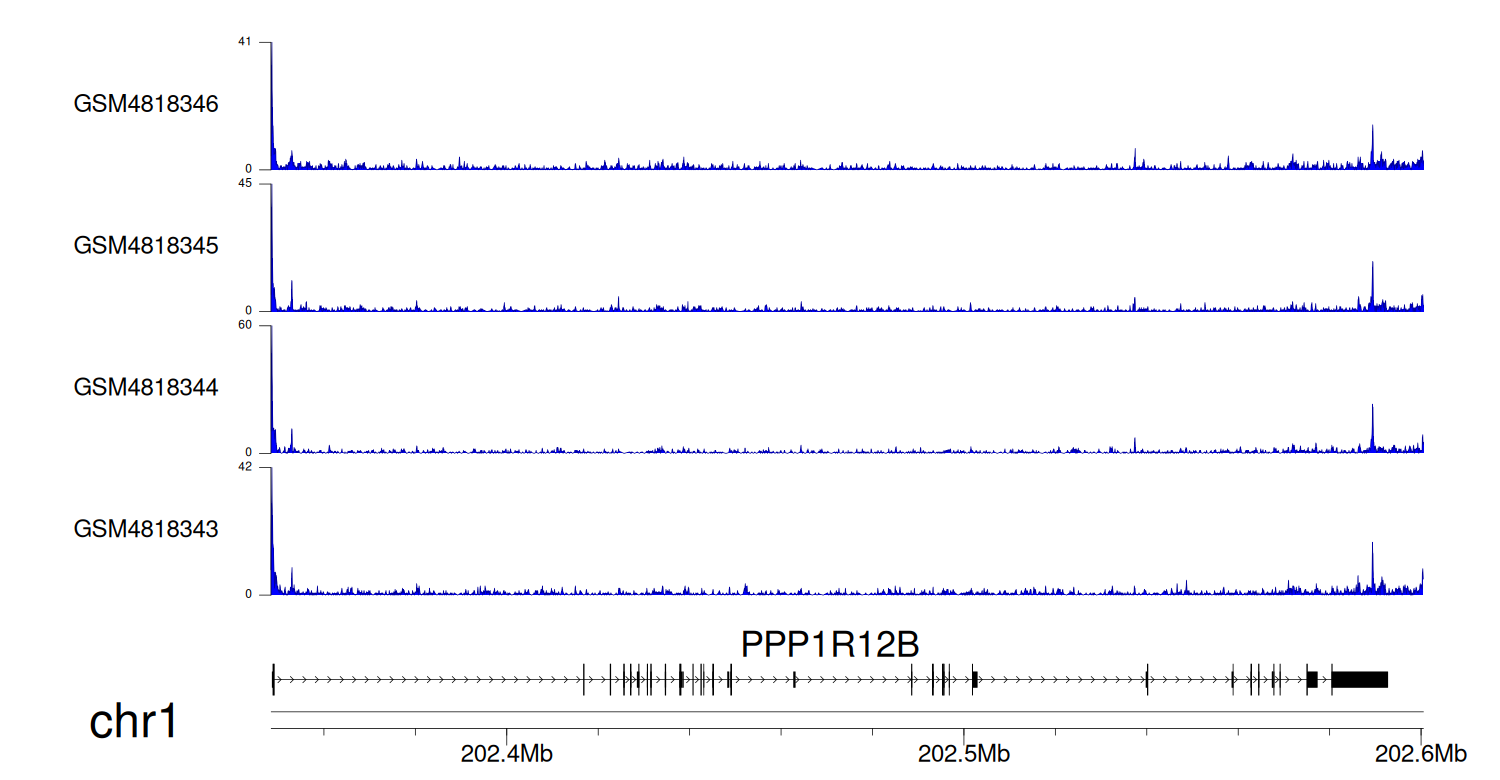The height and width of the screenshot is (780, 1500).
Task: Click the 202.5Mb axis tick label
Action: click(965, 754)
